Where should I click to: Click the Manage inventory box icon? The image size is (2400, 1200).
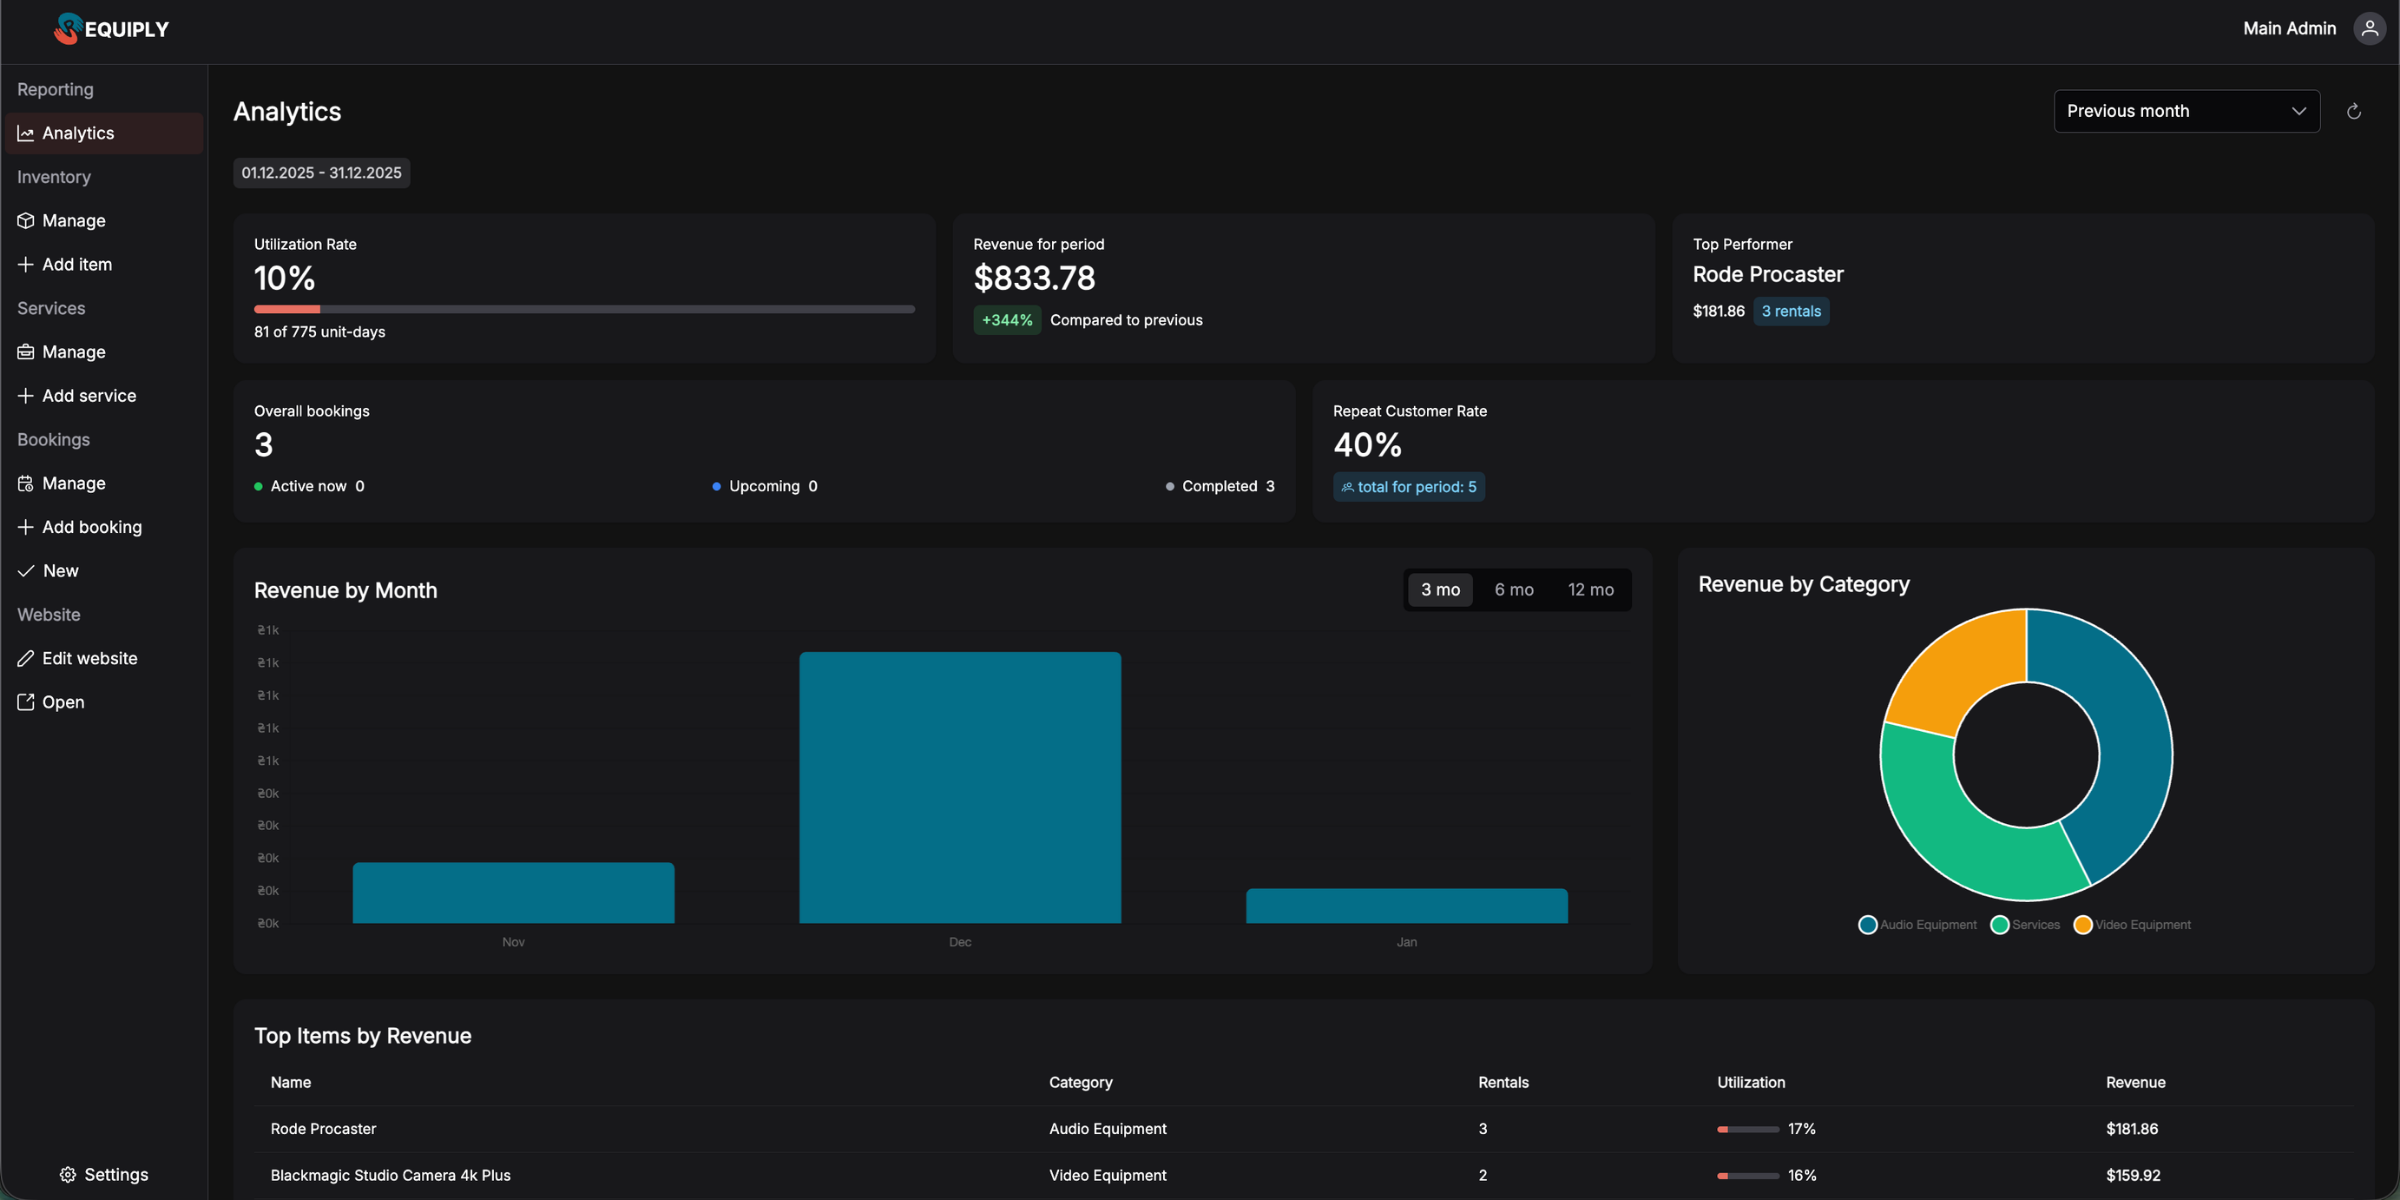[26, 220]
